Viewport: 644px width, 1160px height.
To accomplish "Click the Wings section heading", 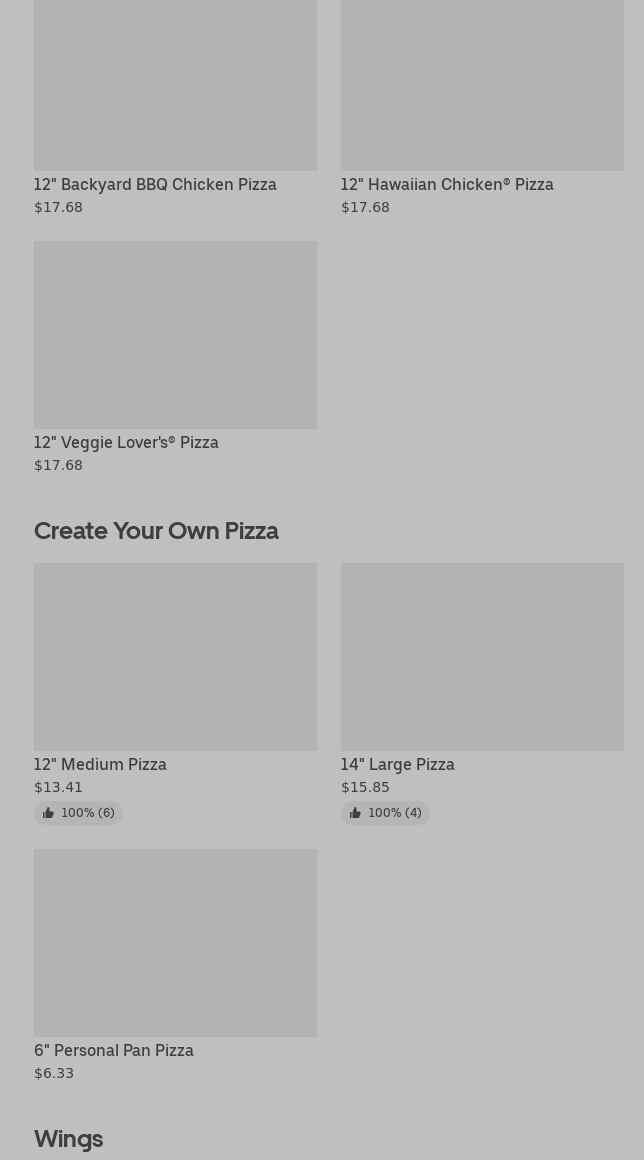I will (68, 1138).
